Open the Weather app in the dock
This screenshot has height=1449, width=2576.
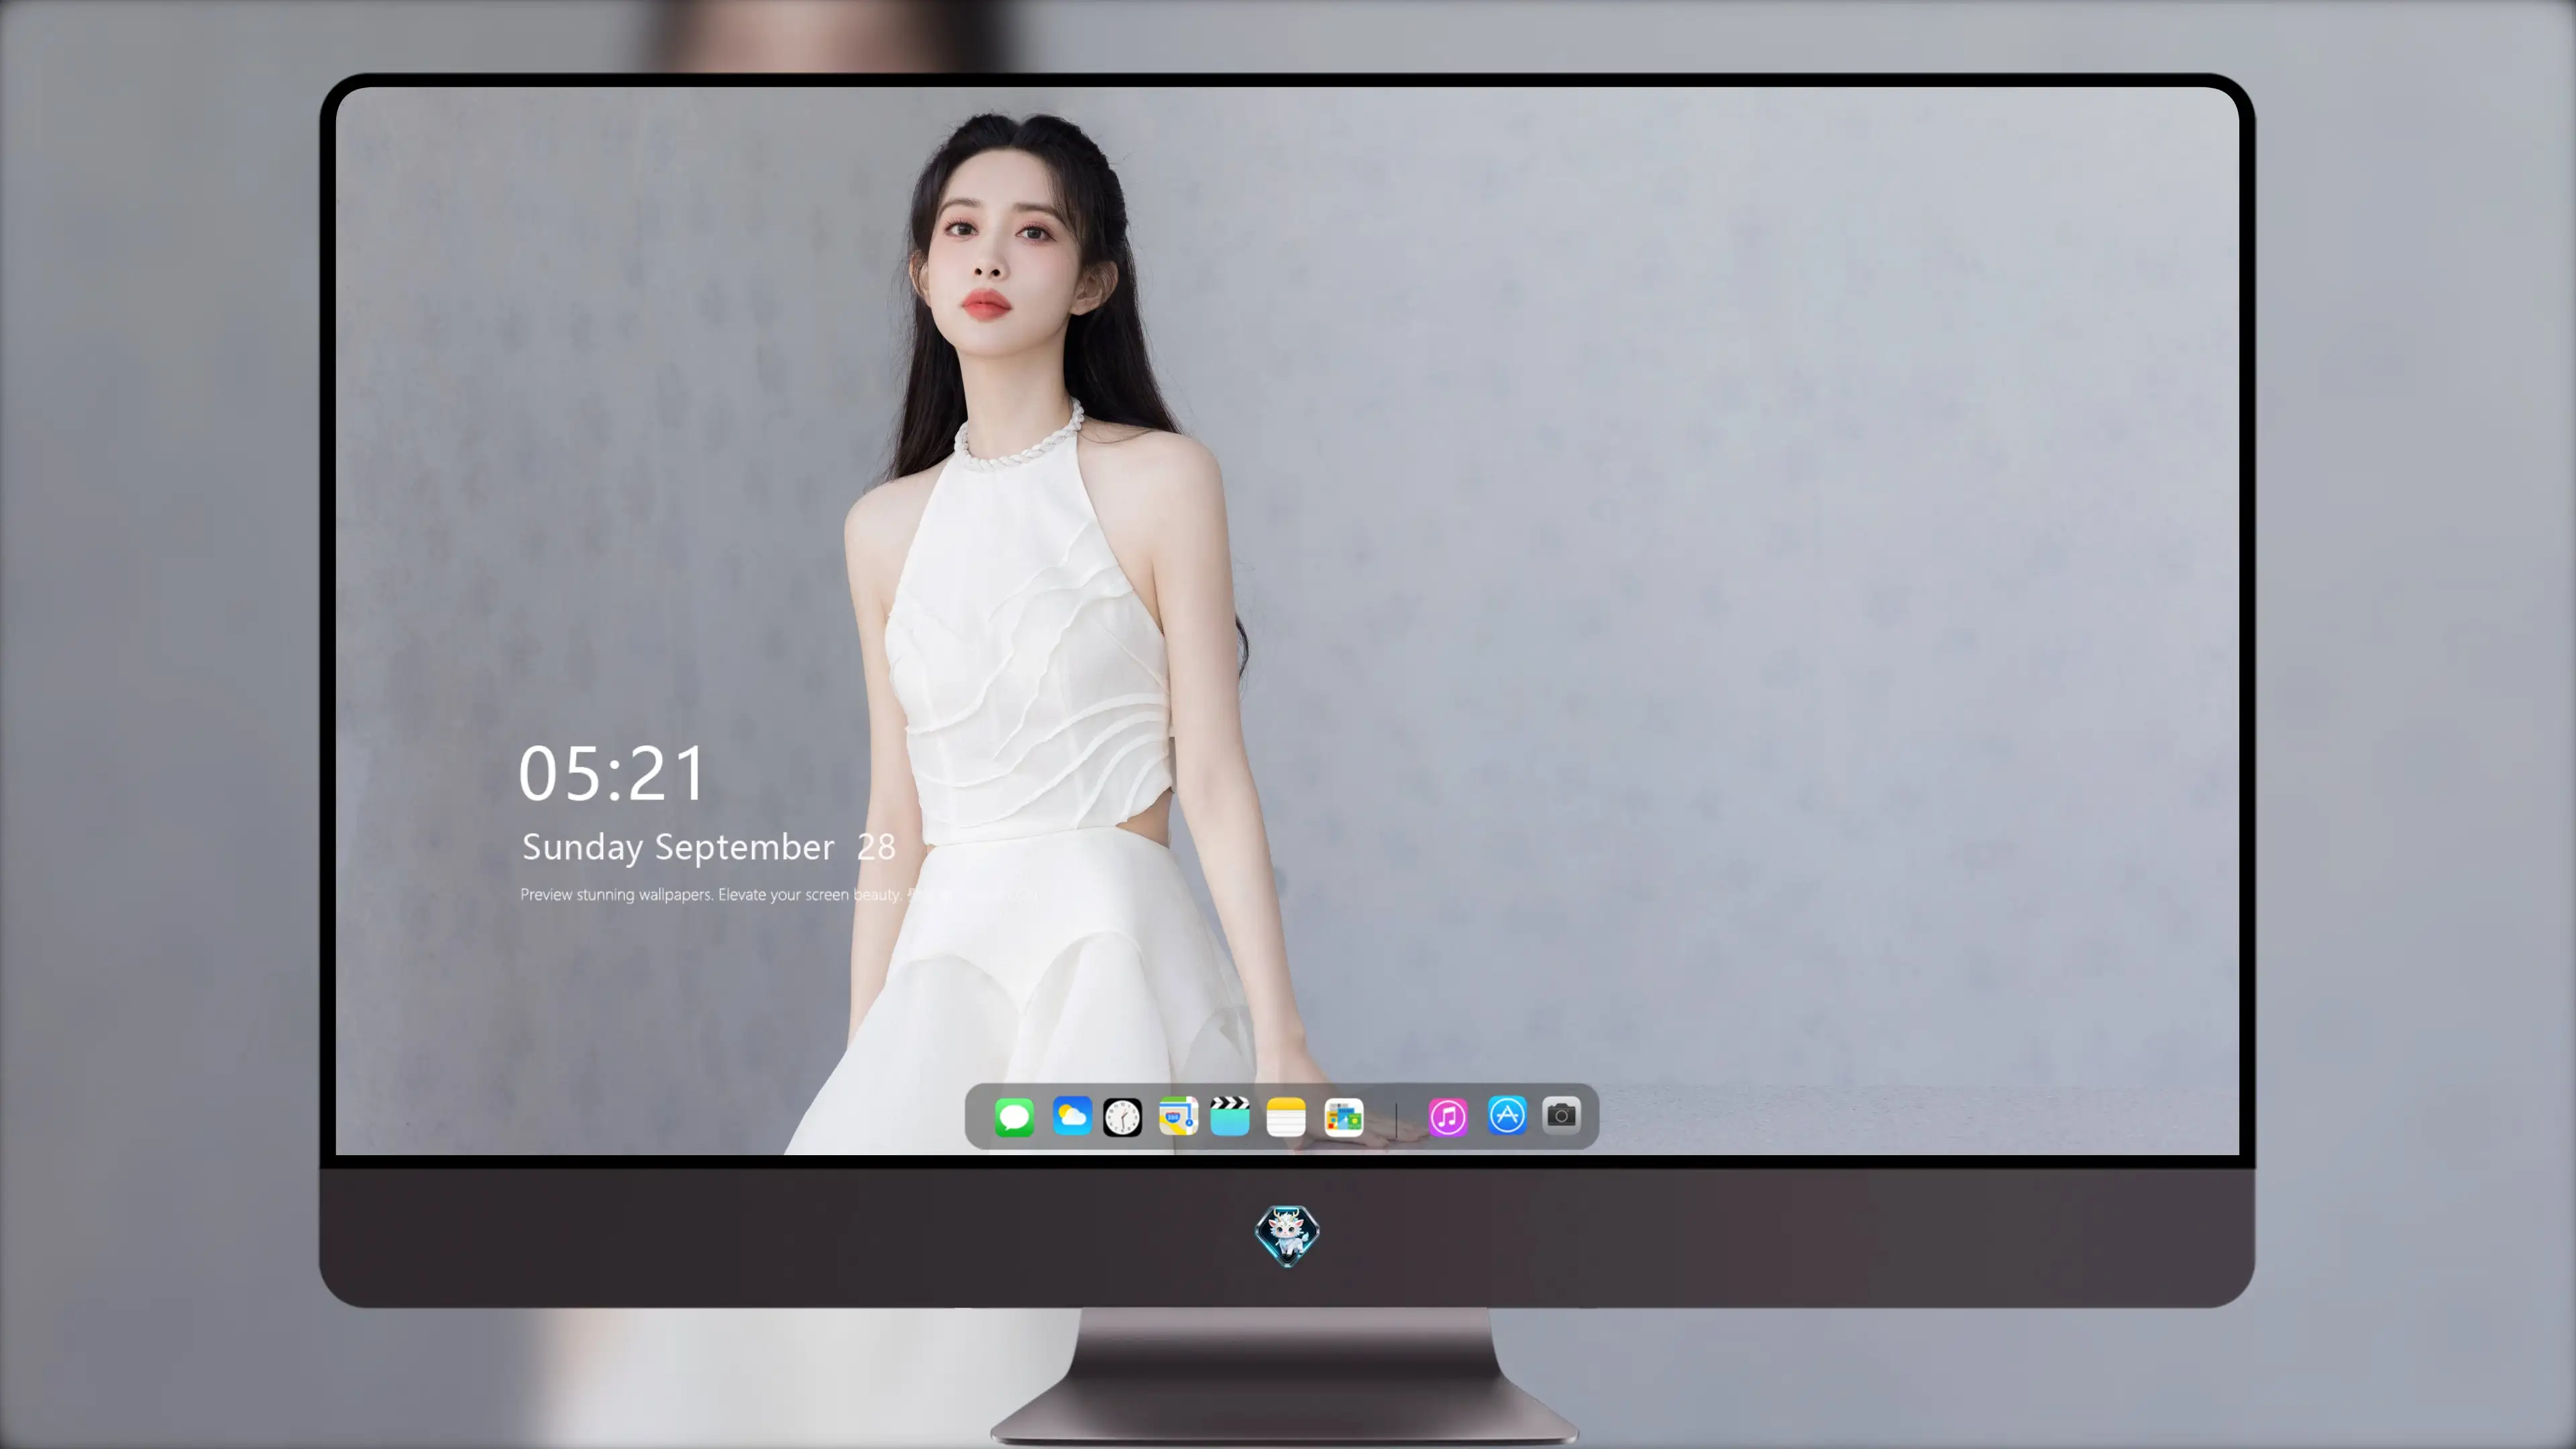[x=1072, y=1116]
